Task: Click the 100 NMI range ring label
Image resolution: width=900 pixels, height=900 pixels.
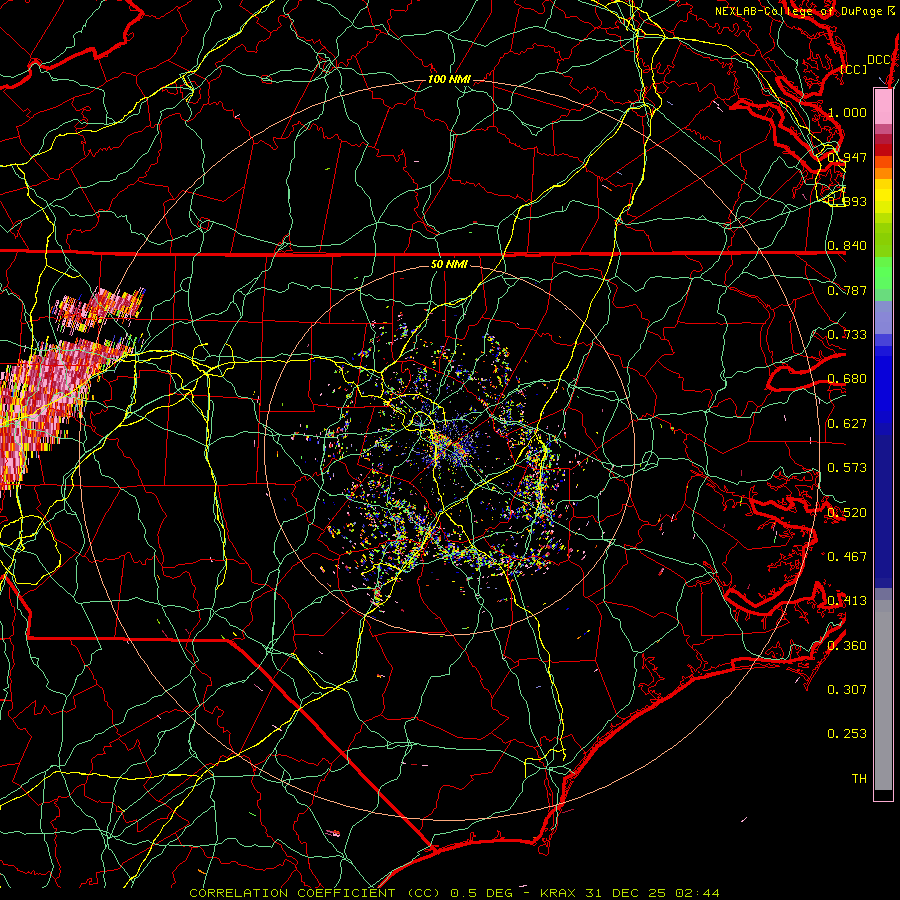Action: pos(449,79)
